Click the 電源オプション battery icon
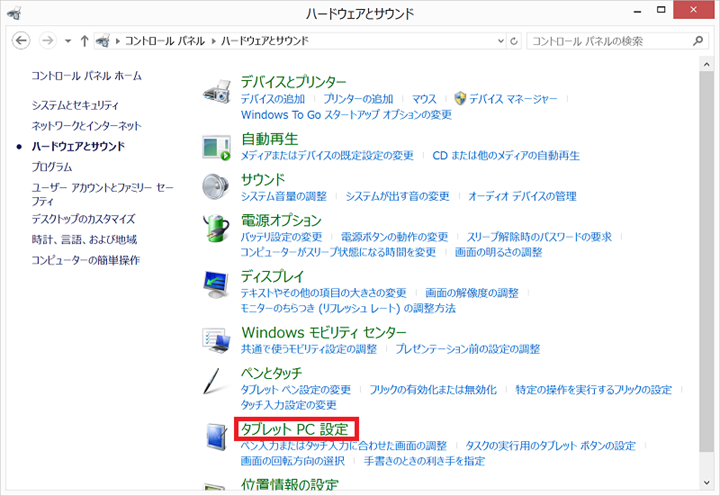 click(216, 228)
